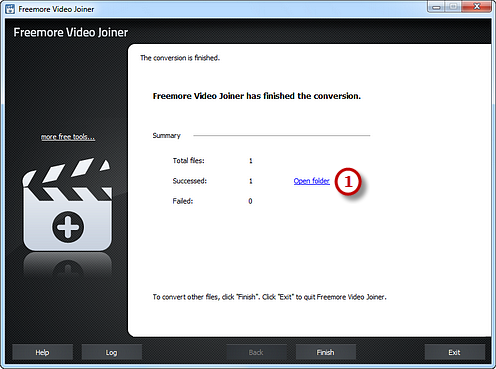Click 'The conversion is finished.' status text
The image size is (496, 369).
click(x=180, y=58)
